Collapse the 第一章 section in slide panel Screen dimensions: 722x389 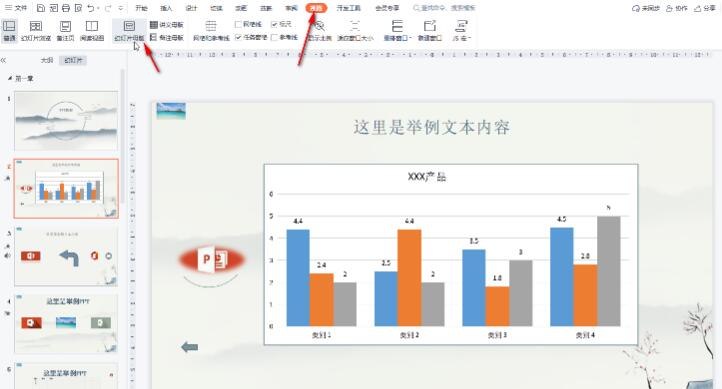click(x=10, y=78)
